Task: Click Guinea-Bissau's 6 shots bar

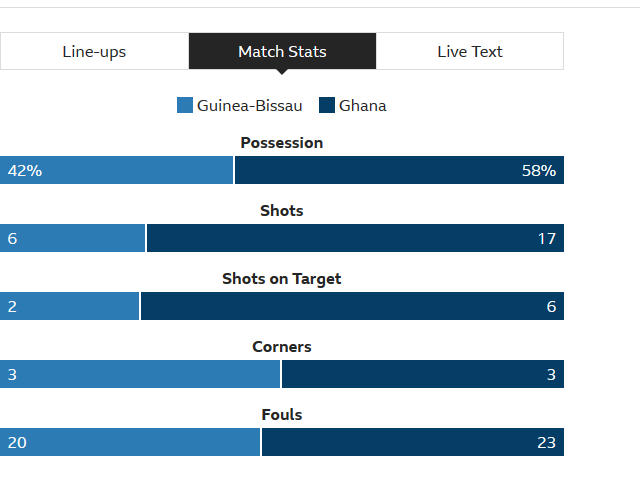Action: 72,238
